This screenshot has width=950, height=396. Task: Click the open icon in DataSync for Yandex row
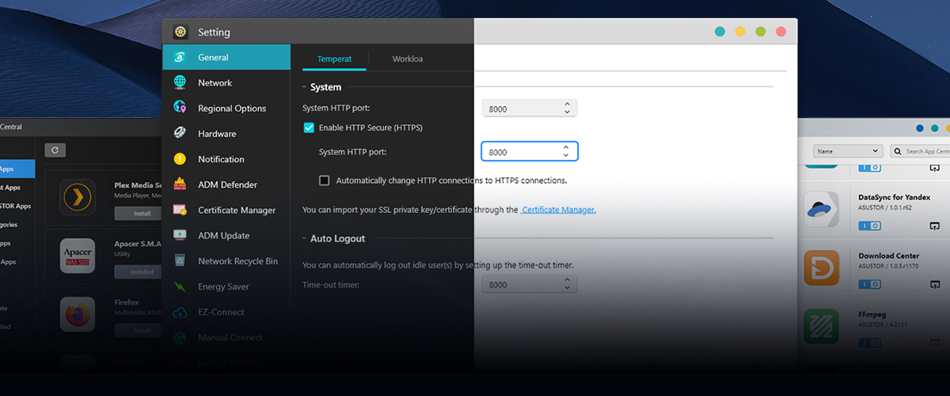click(935, 226)
